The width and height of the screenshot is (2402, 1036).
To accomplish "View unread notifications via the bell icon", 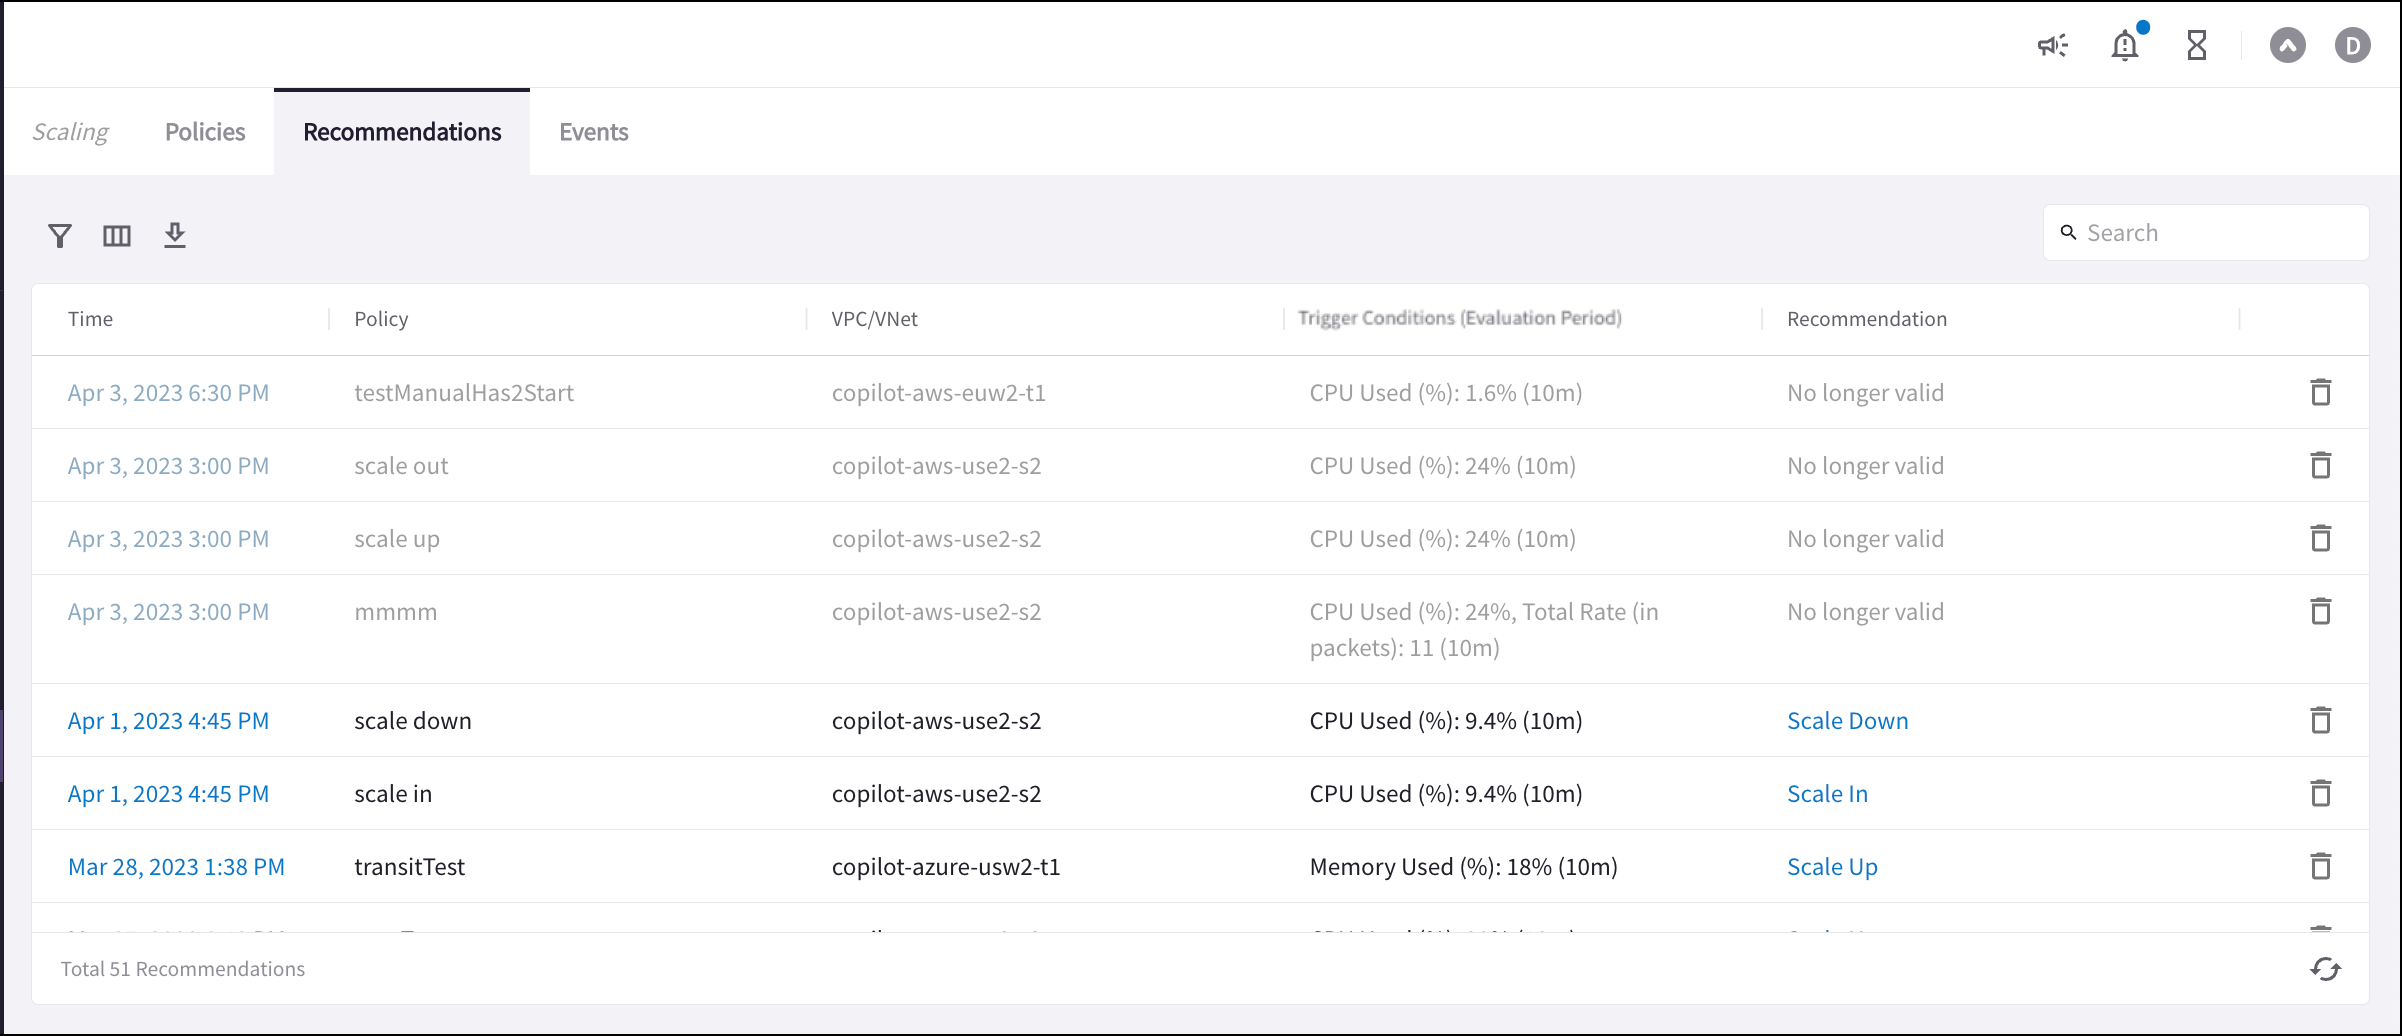I will pos(2124,46).
